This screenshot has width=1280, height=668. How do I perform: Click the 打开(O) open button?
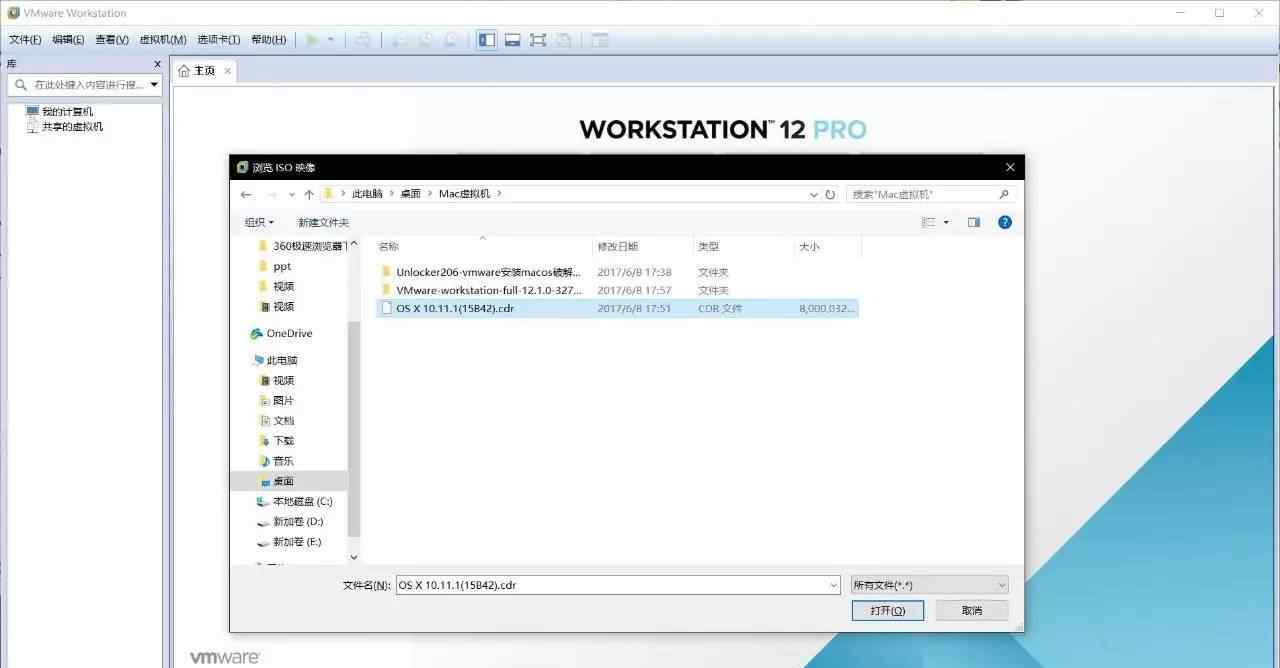click(x=887, y=610)
